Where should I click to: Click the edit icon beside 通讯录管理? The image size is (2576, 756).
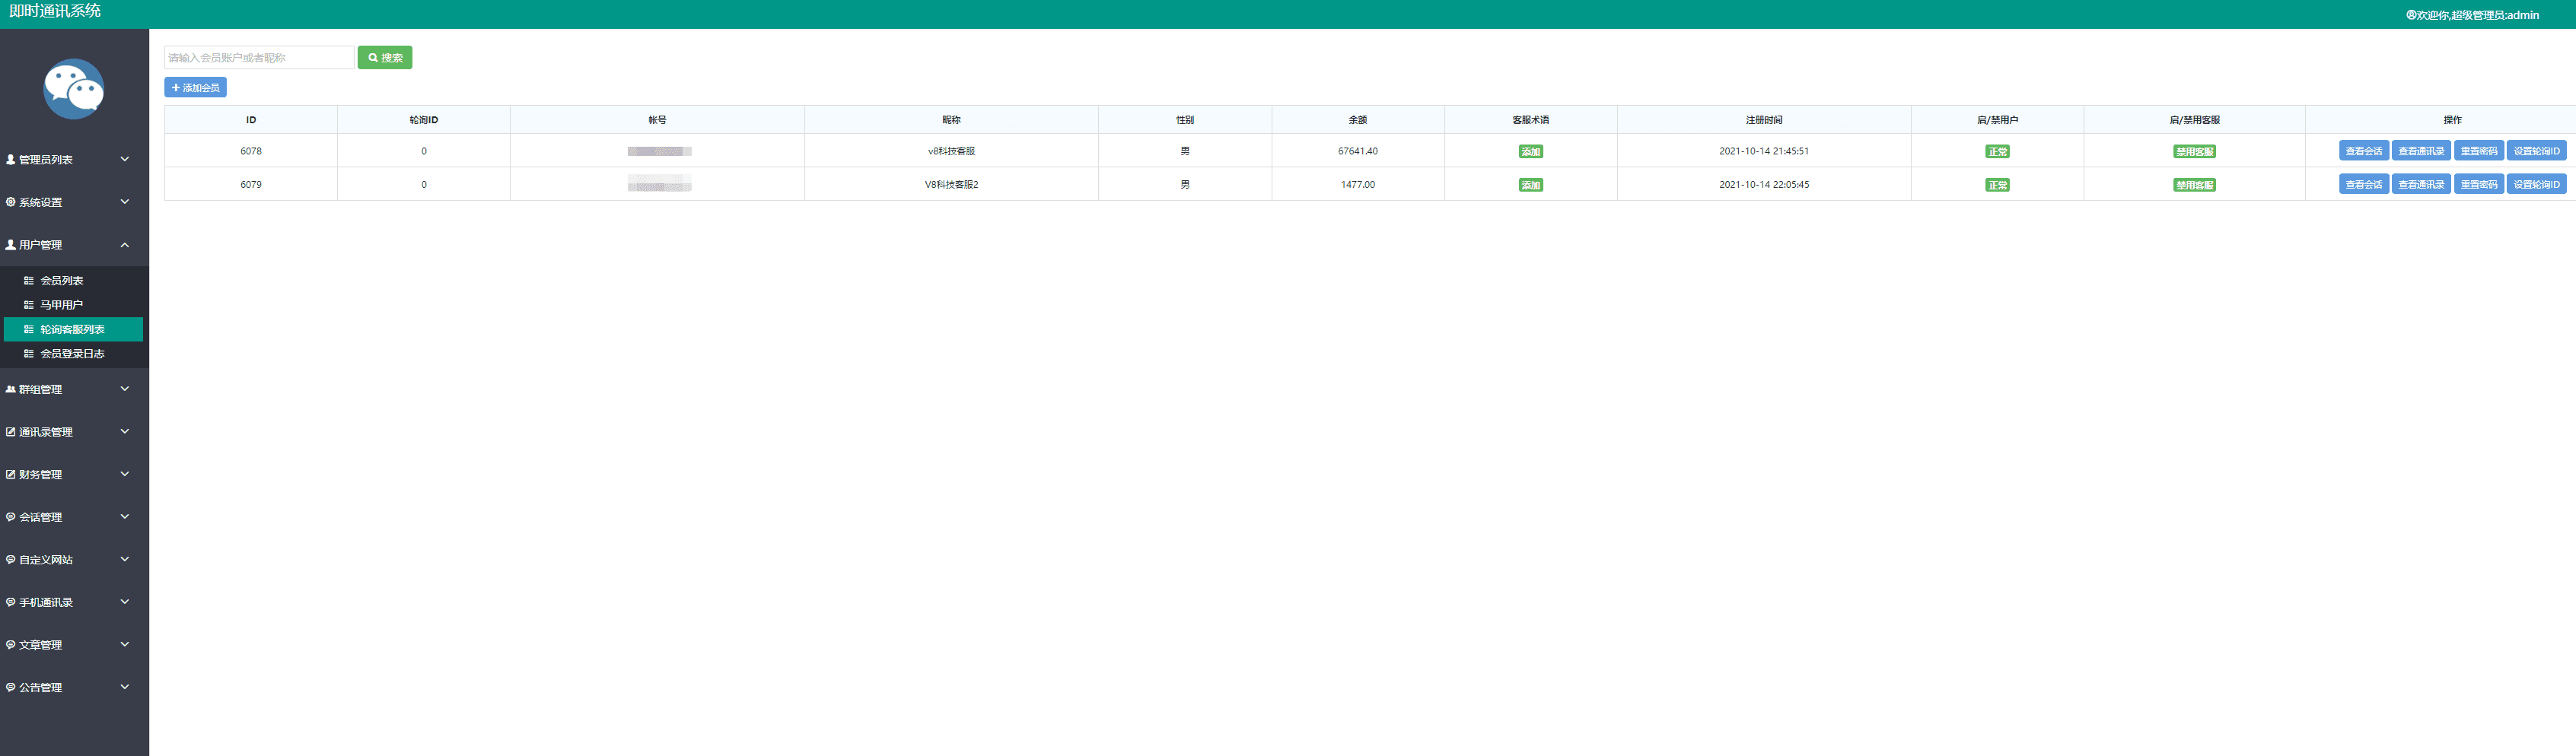(11, 432)
